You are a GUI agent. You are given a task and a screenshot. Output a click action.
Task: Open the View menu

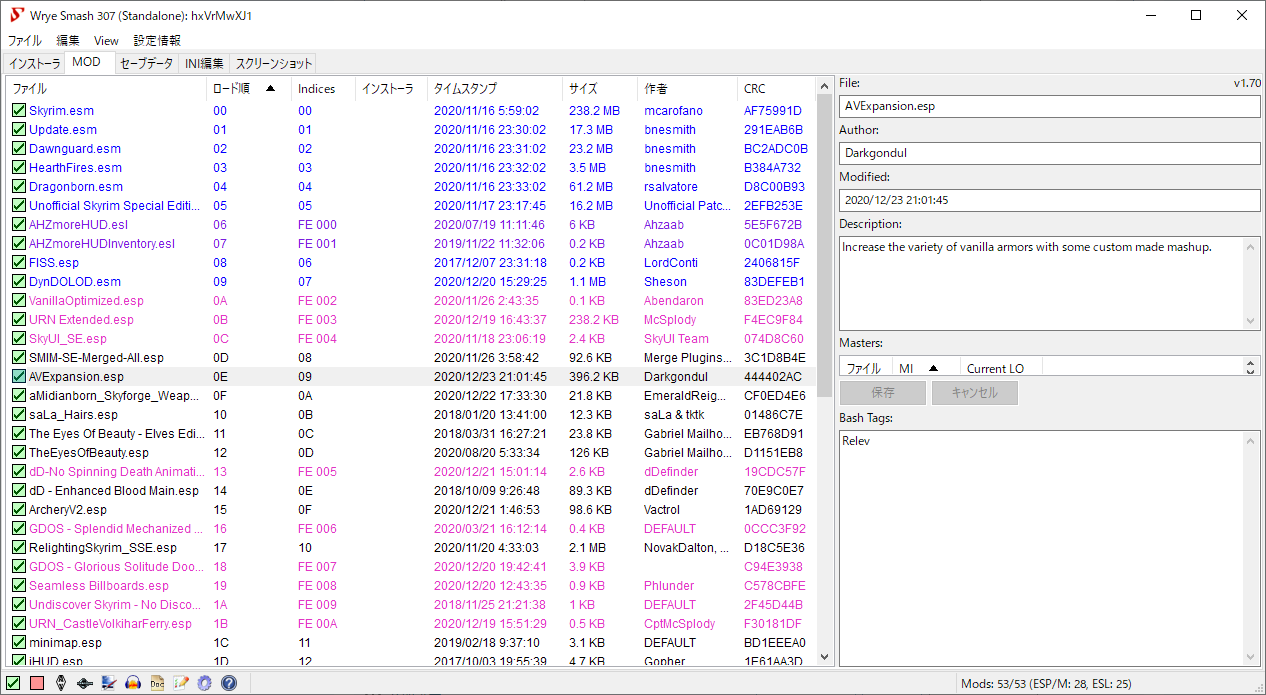click(x=106, y=41)
